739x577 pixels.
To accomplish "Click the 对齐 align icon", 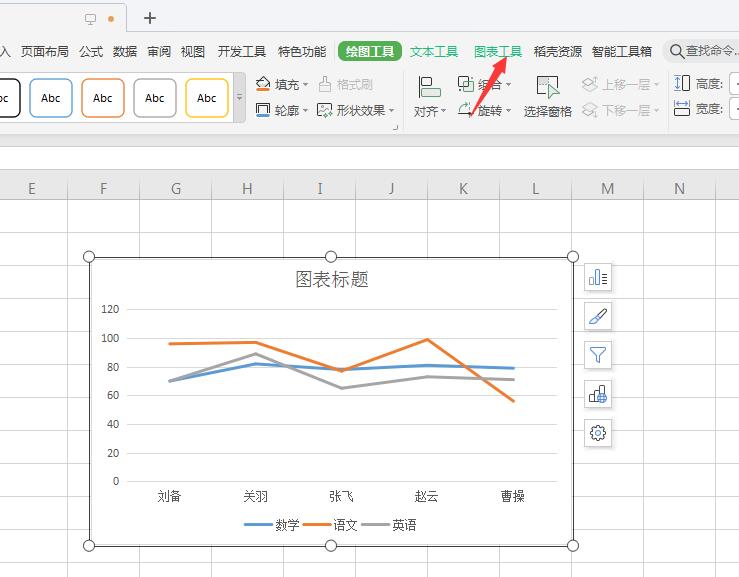I will [x=429, y=88].
